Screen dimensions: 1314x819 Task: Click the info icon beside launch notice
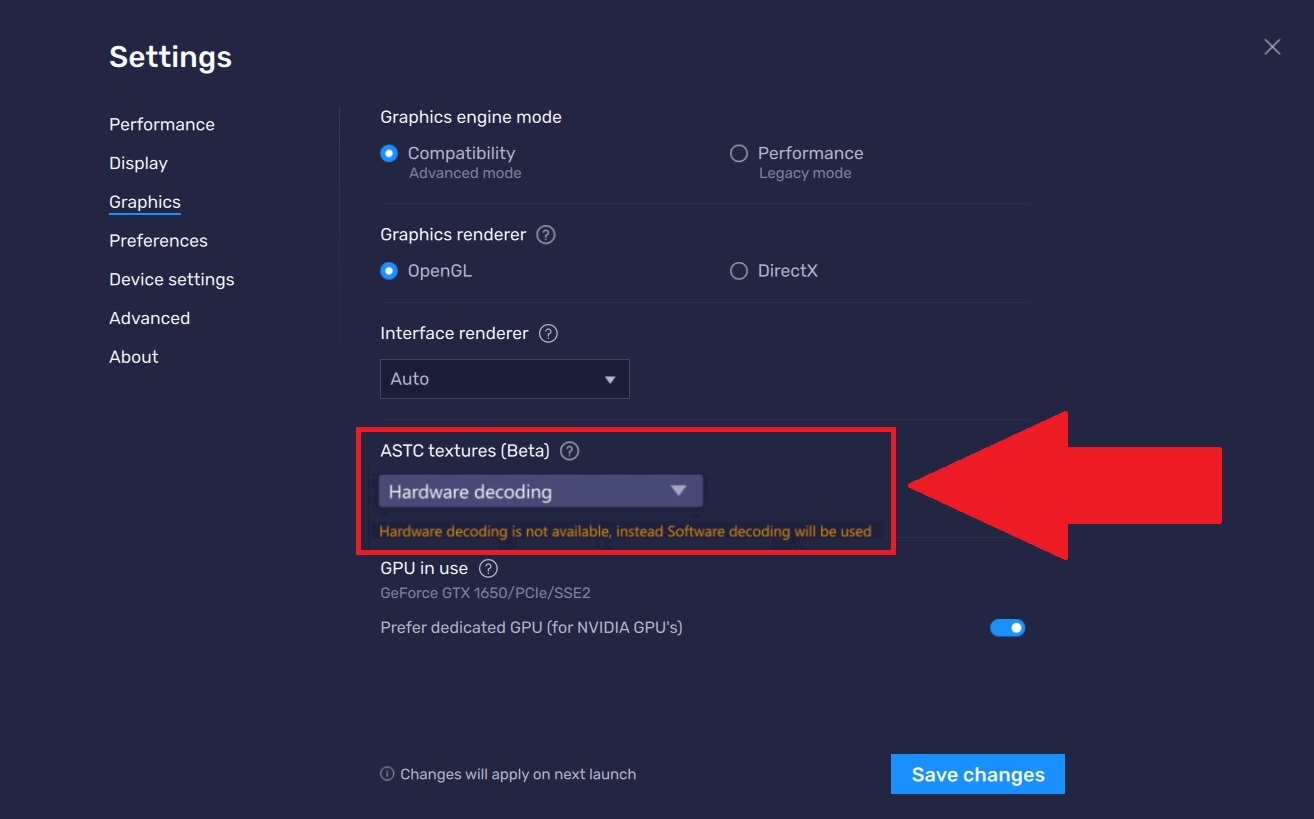tap(389, 774)
